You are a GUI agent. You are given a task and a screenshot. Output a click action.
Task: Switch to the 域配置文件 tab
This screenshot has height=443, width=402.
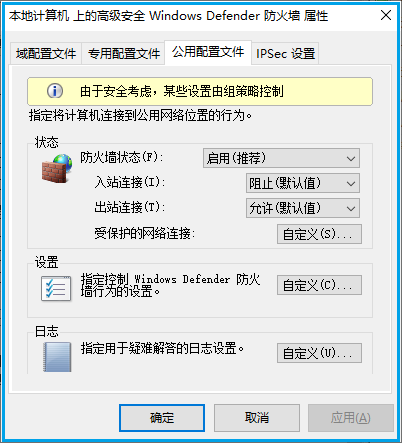(46, 53)
